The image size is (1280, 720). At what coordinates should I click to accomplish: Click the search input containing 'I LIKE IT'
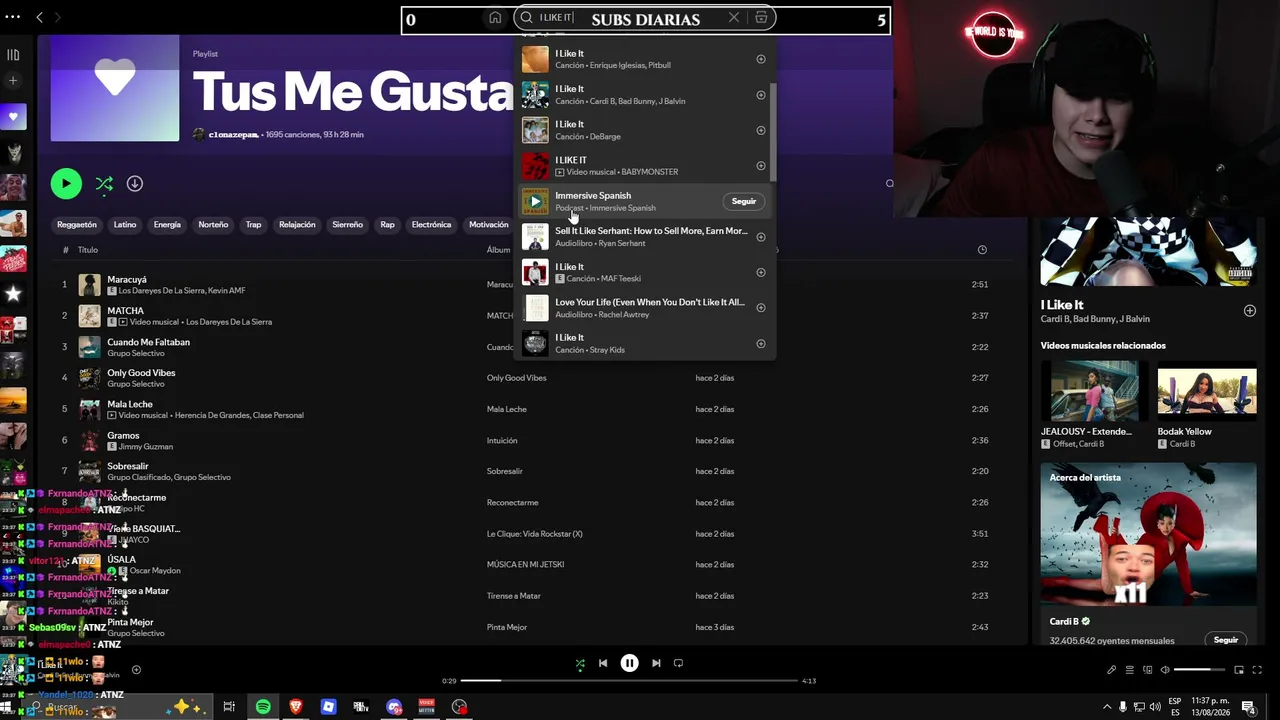(644, 18)
